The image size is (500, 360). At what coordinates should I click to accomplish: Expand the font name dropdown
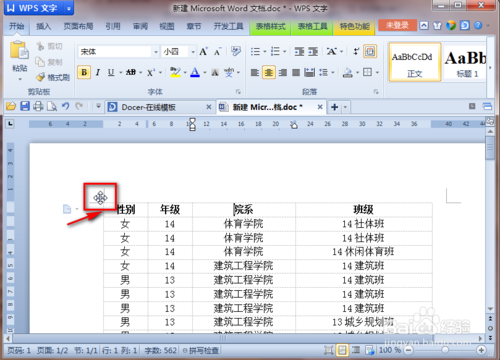(156, 52)
